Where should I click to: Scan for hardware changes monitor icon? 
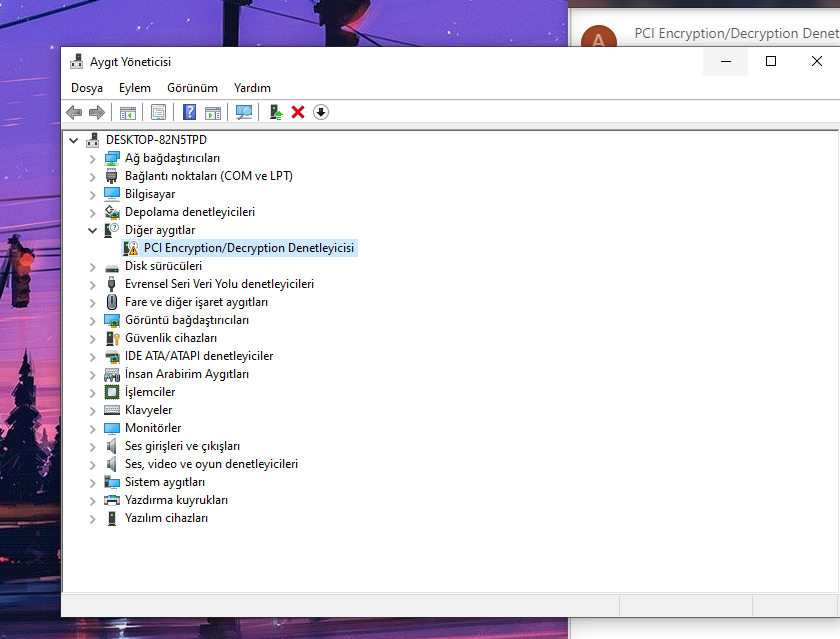pyautogui.click(x=244, y=112)
